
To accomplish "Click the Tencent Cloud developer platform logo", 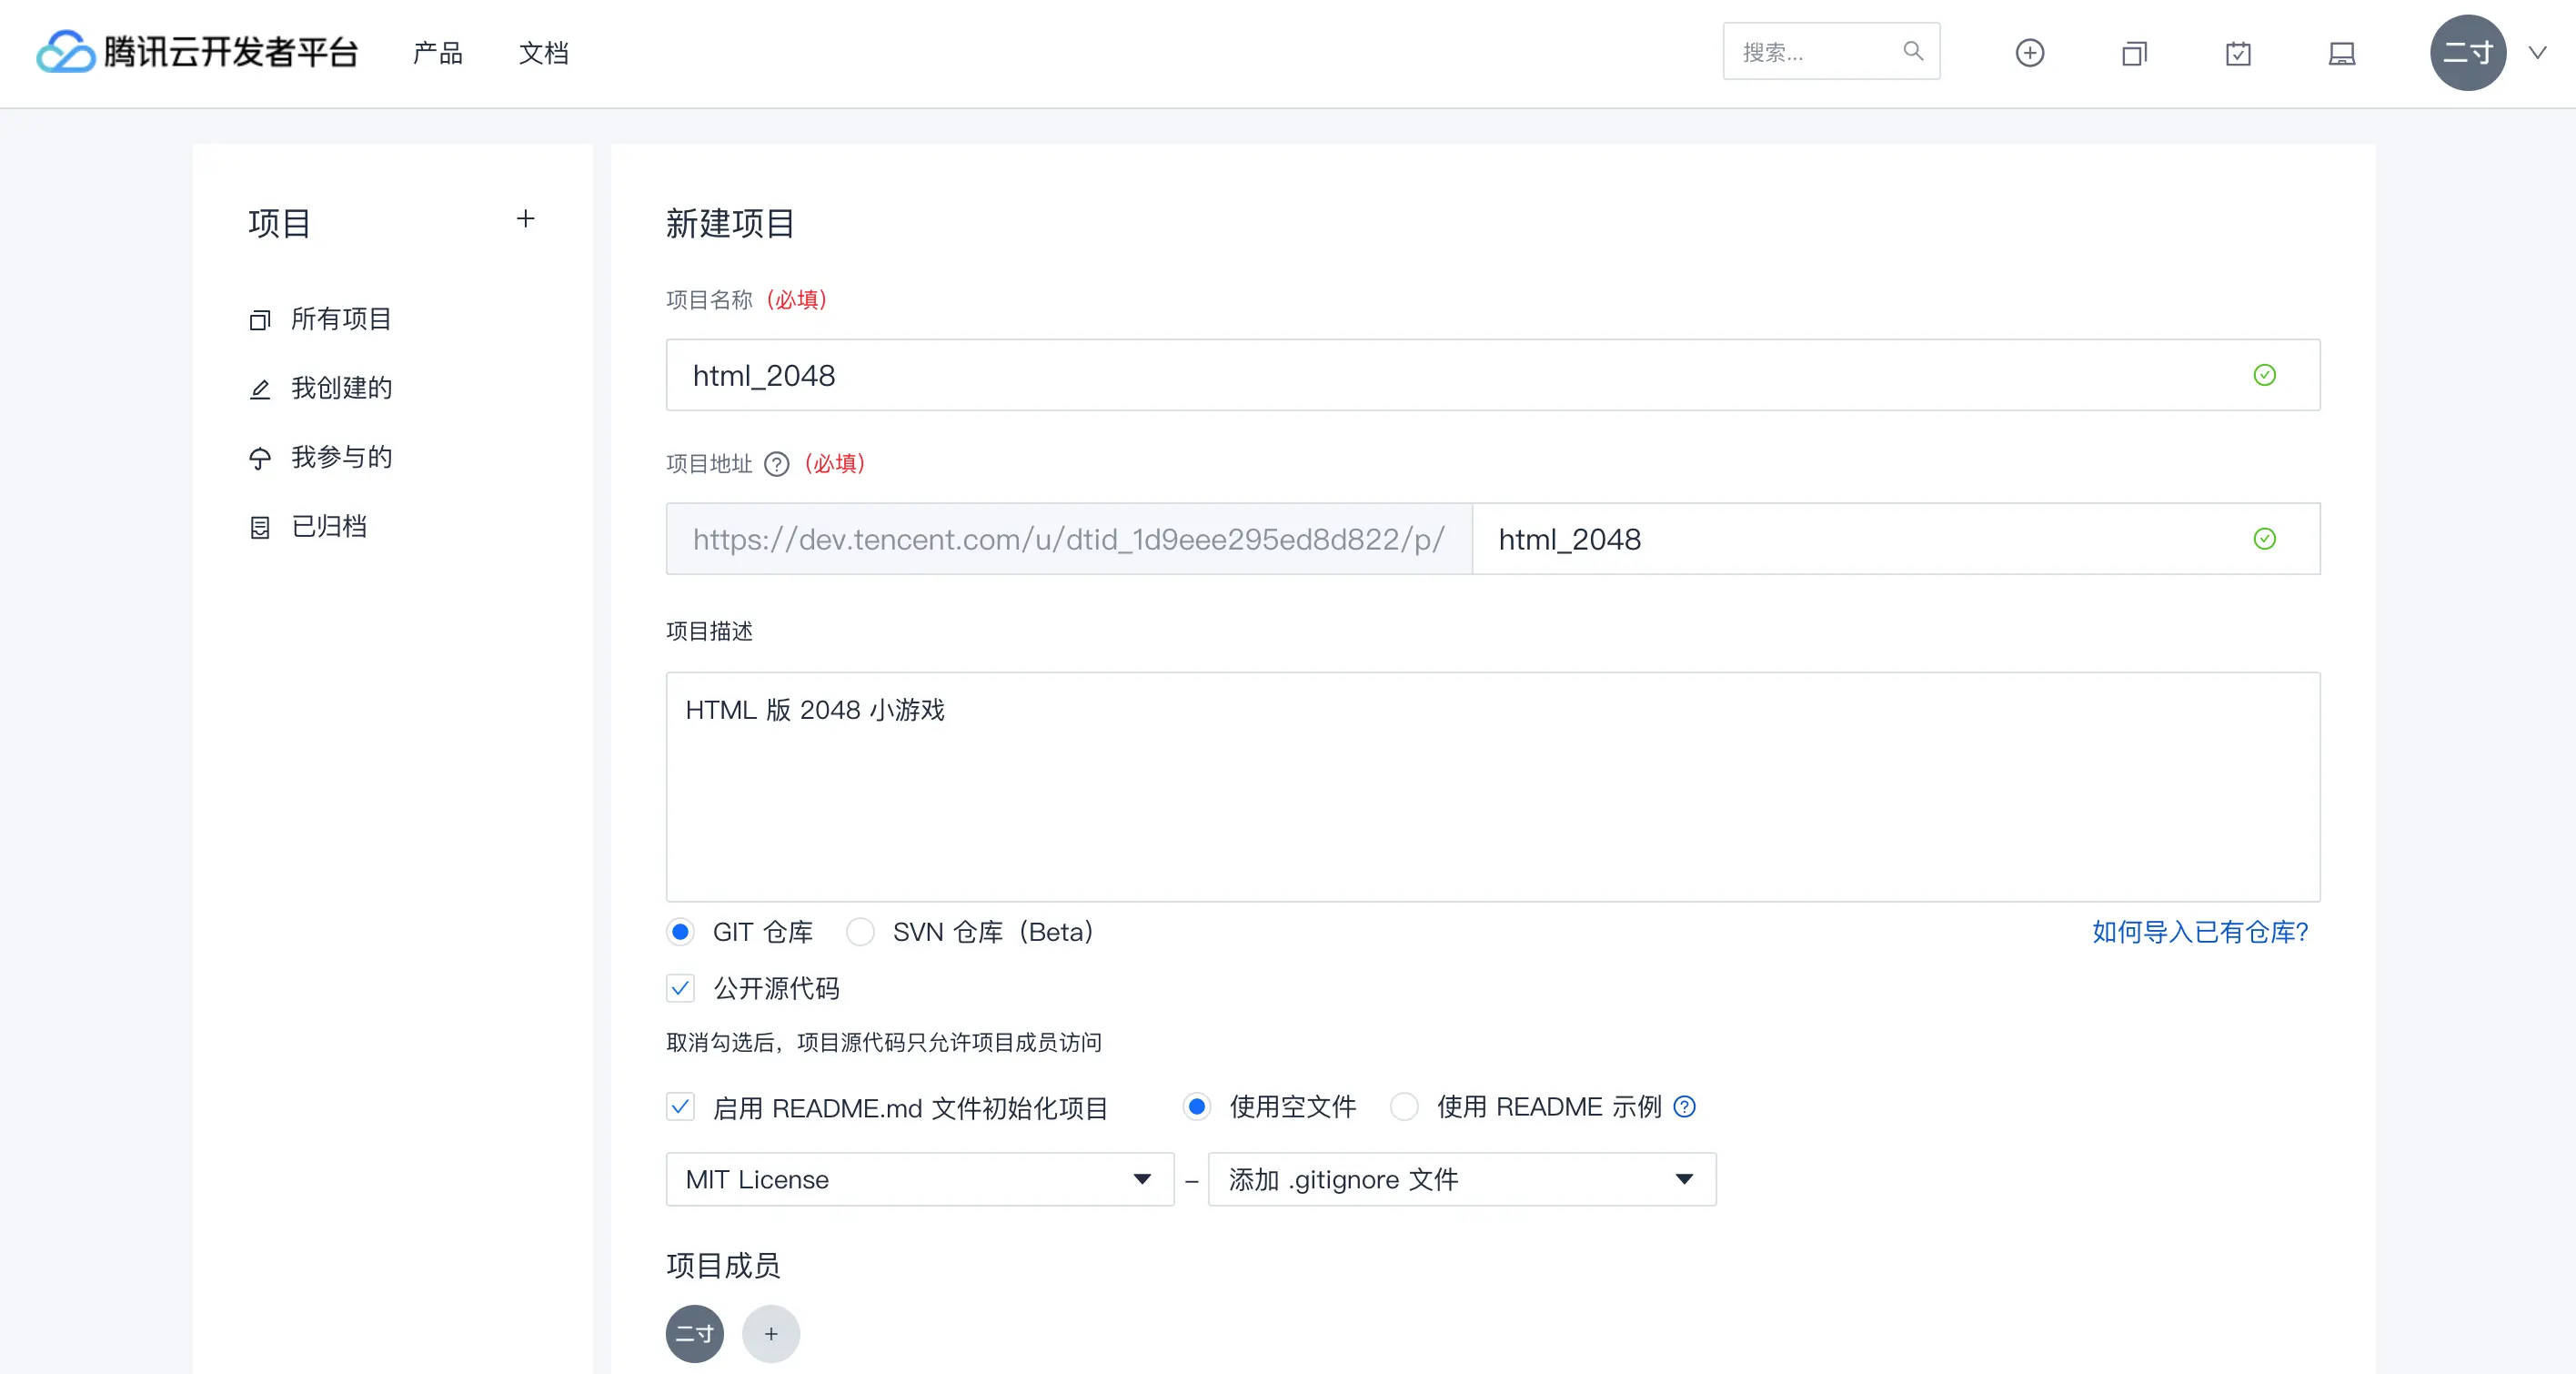I will [197, 52].
